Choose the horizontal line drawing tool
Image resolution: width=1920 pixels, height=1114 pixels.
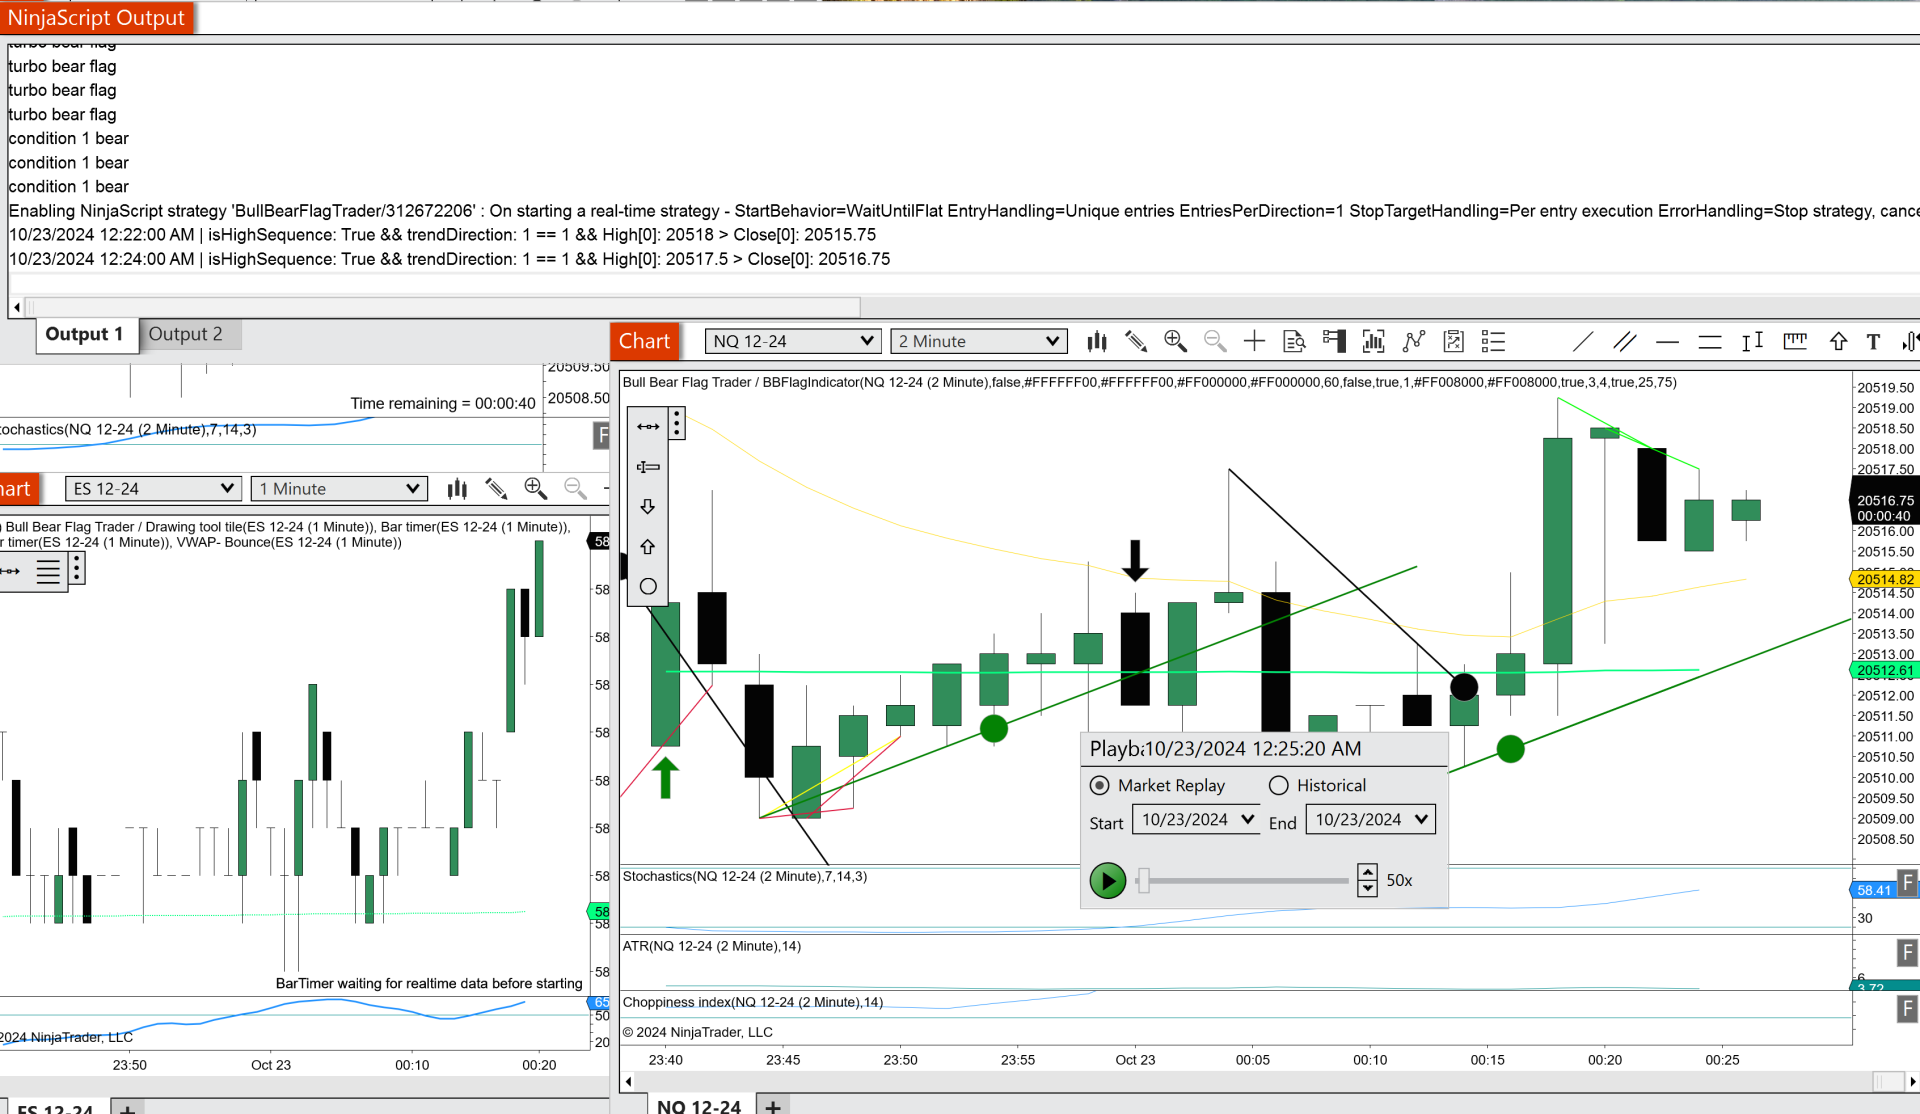[1667, 342]
